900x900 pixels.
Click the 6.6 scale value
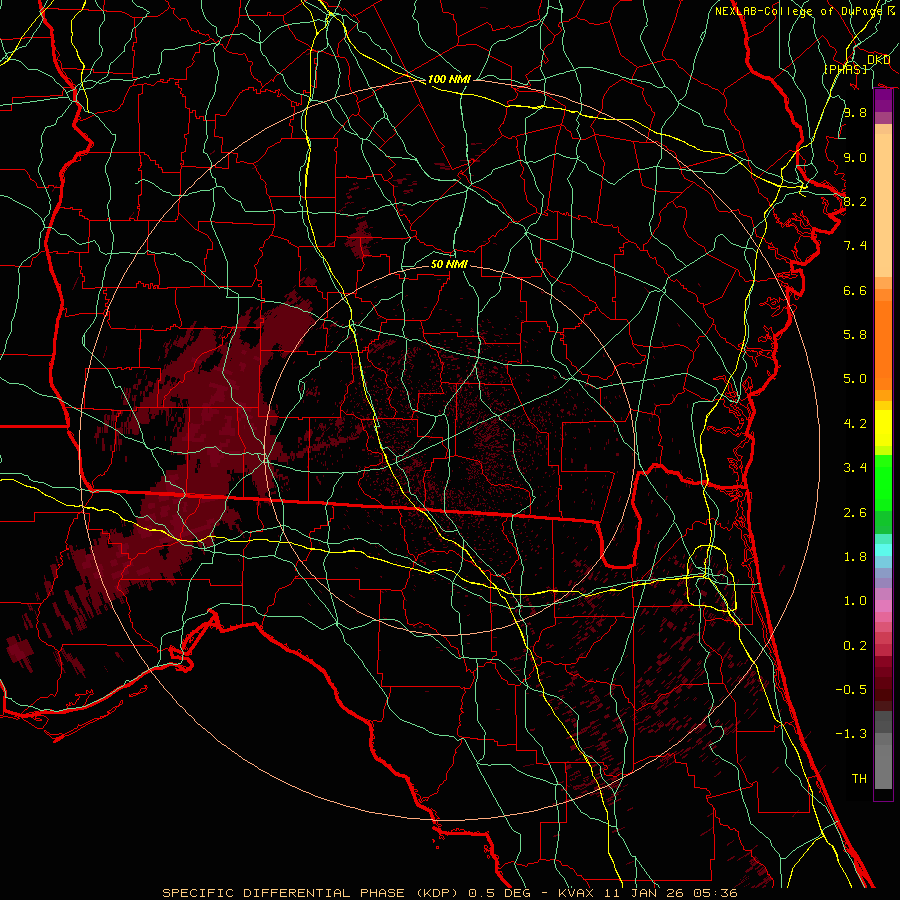(855, 290)
